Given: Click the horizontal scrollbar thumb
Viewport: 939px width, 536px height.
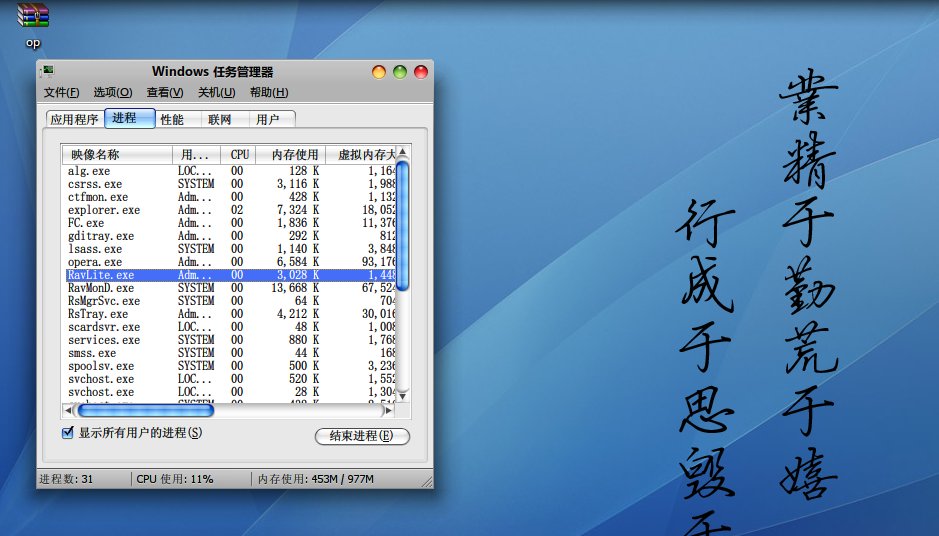Looking at the screenshot, I should 146,410.
